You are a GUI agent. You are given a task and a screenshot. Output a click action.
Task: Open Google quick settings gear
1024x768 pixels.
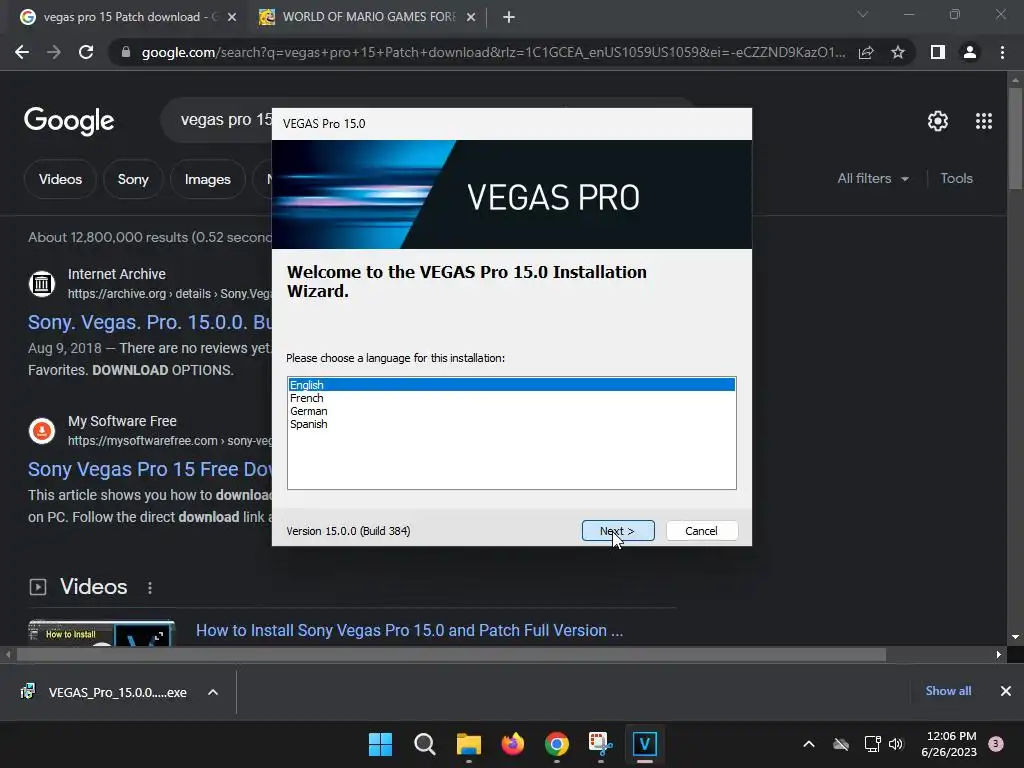point(938,121)
